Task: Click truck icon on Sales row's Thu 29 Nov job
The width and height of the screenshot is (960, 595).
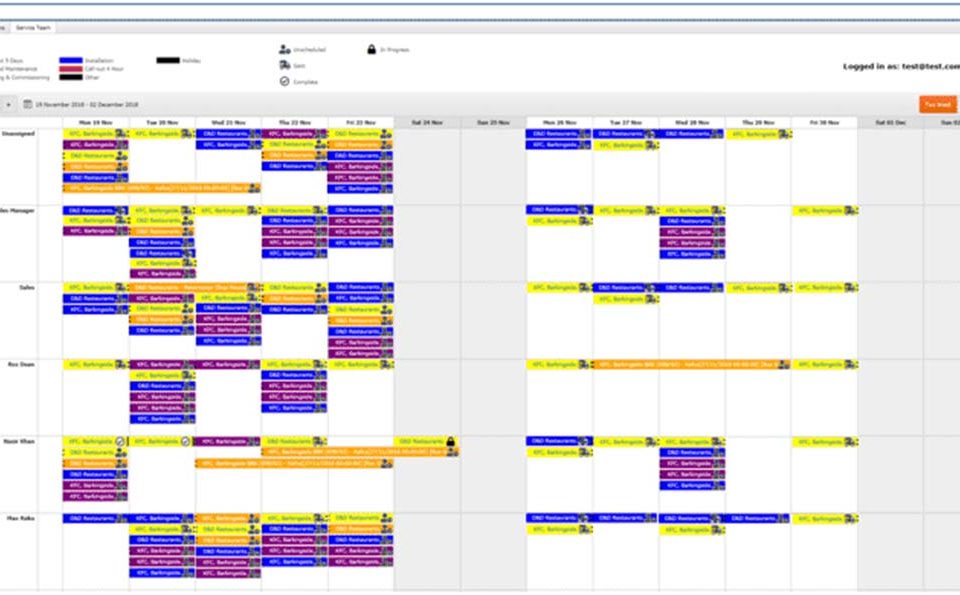Action: click(x=784, y=288)
